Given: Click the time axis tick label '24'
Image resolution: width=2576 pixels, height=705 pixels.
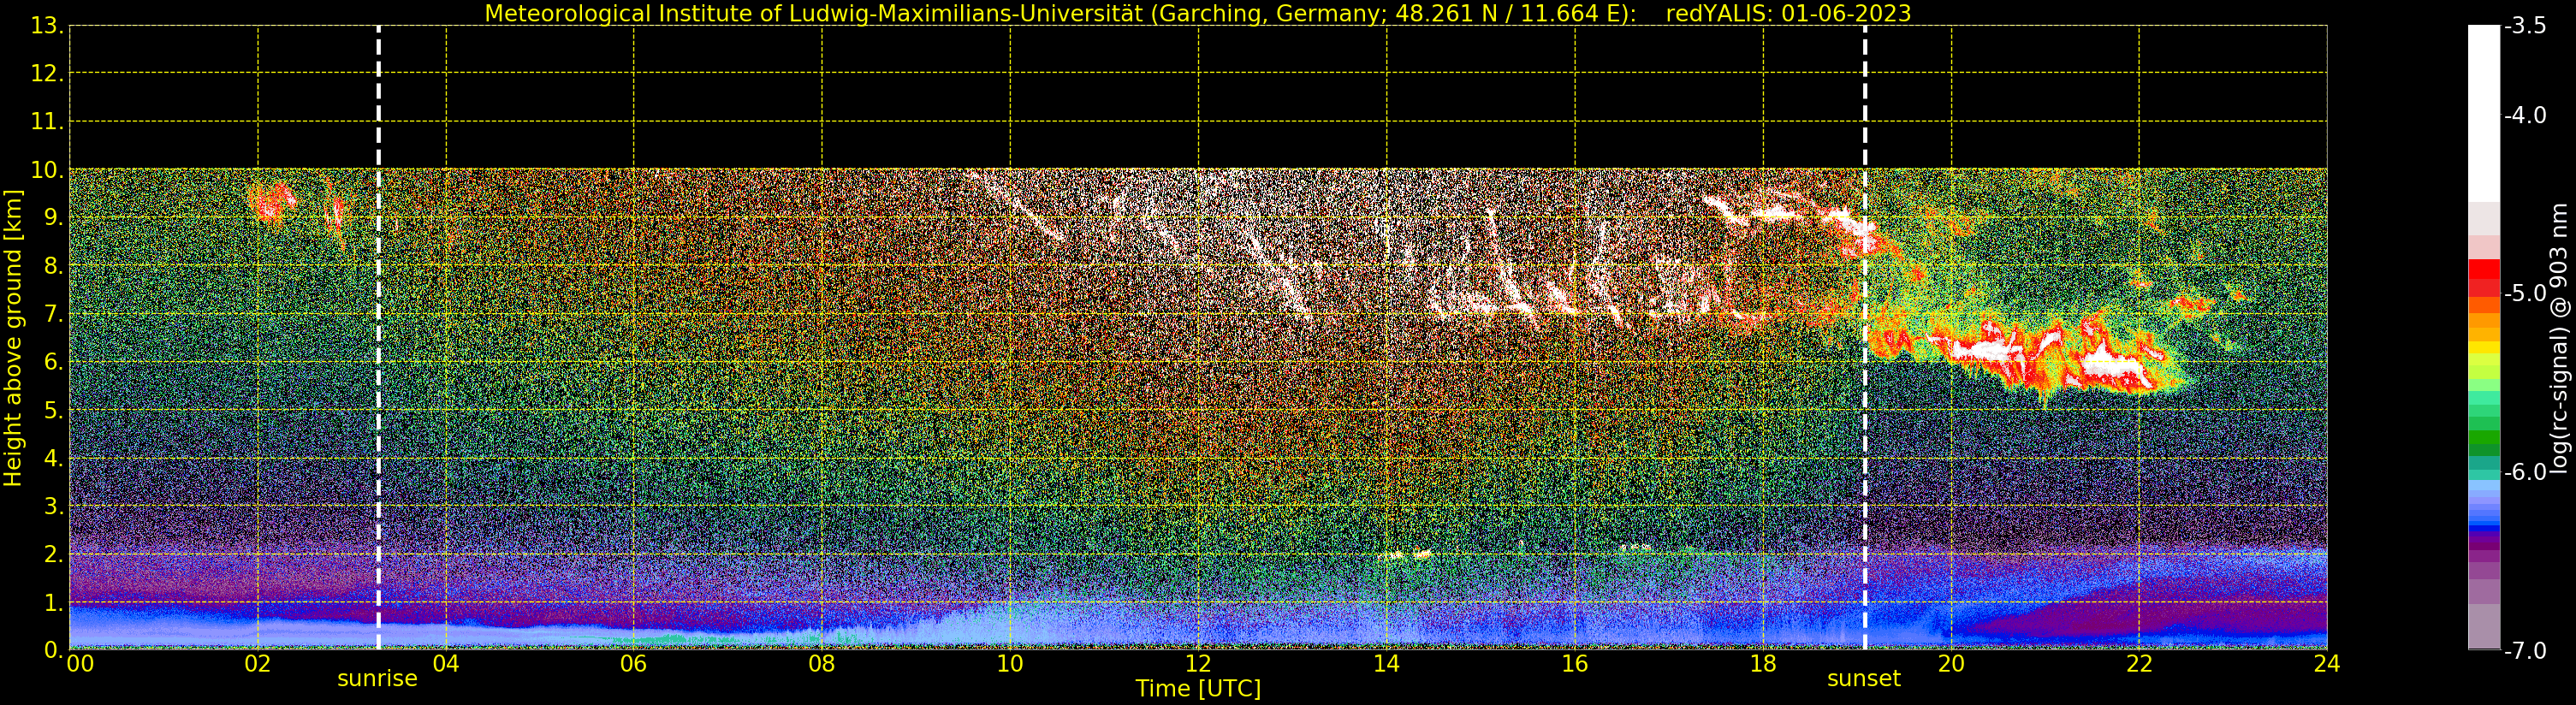Looking at the screenshot, I should pyautogui.click(x=2327, y=664).
